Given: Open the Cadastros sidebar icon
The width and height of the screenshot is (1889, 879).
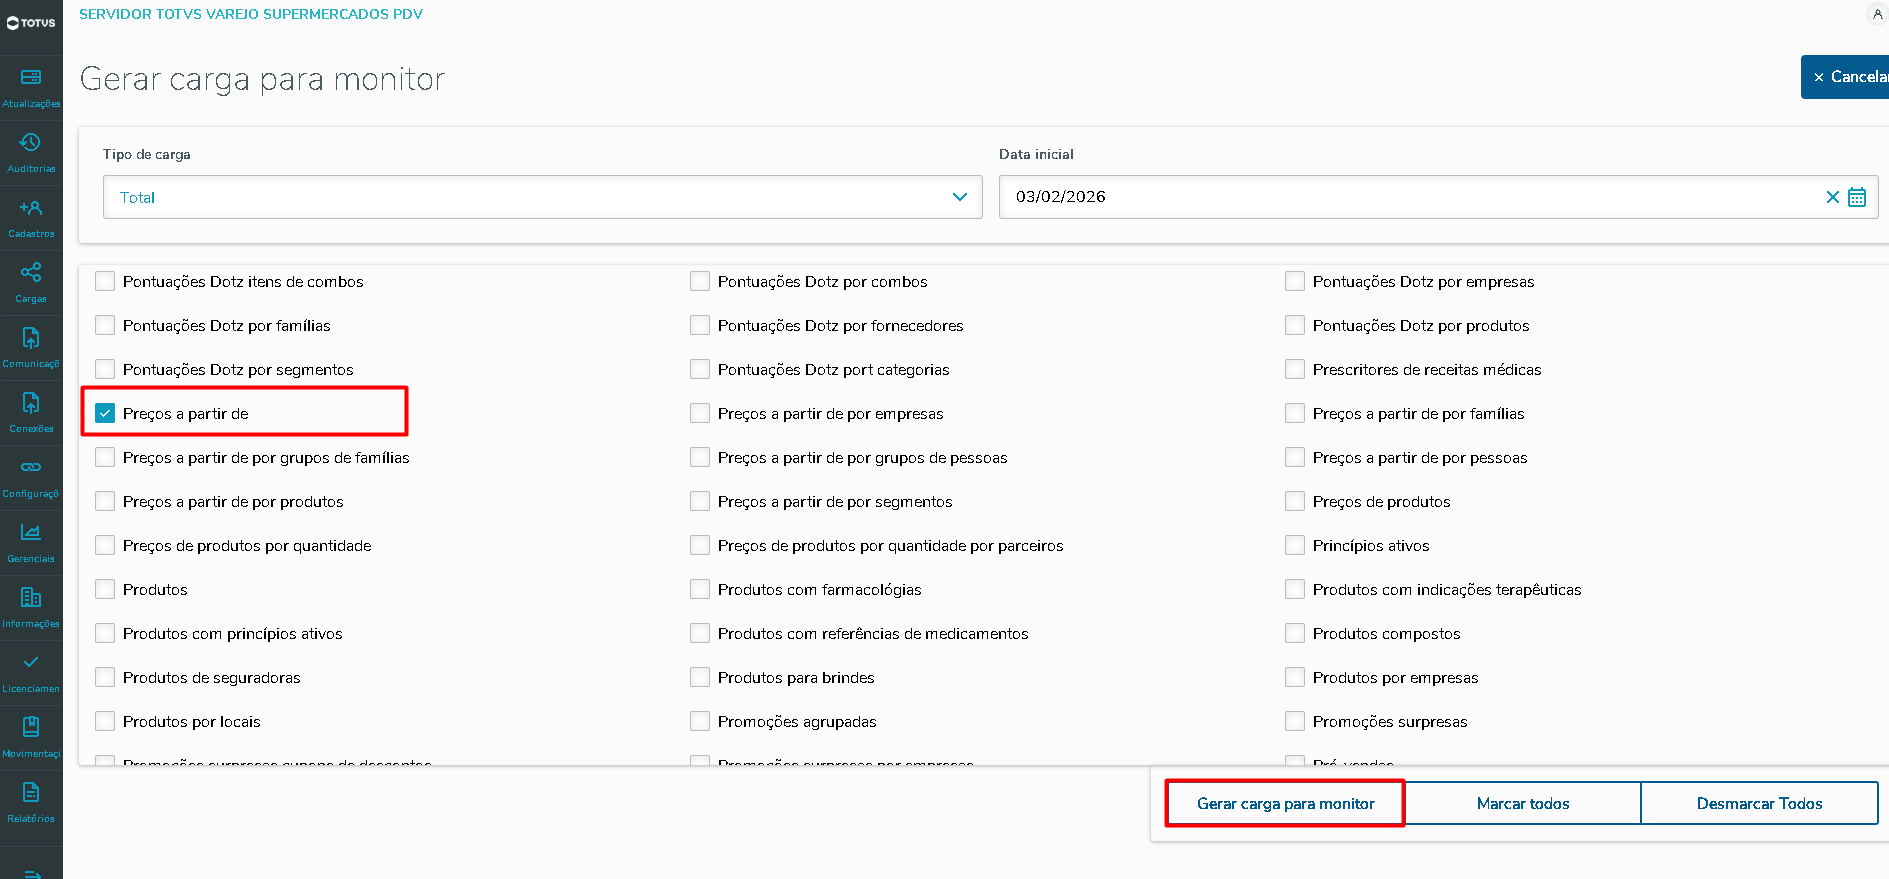Looking at the screenshot, I should (31, 208).
